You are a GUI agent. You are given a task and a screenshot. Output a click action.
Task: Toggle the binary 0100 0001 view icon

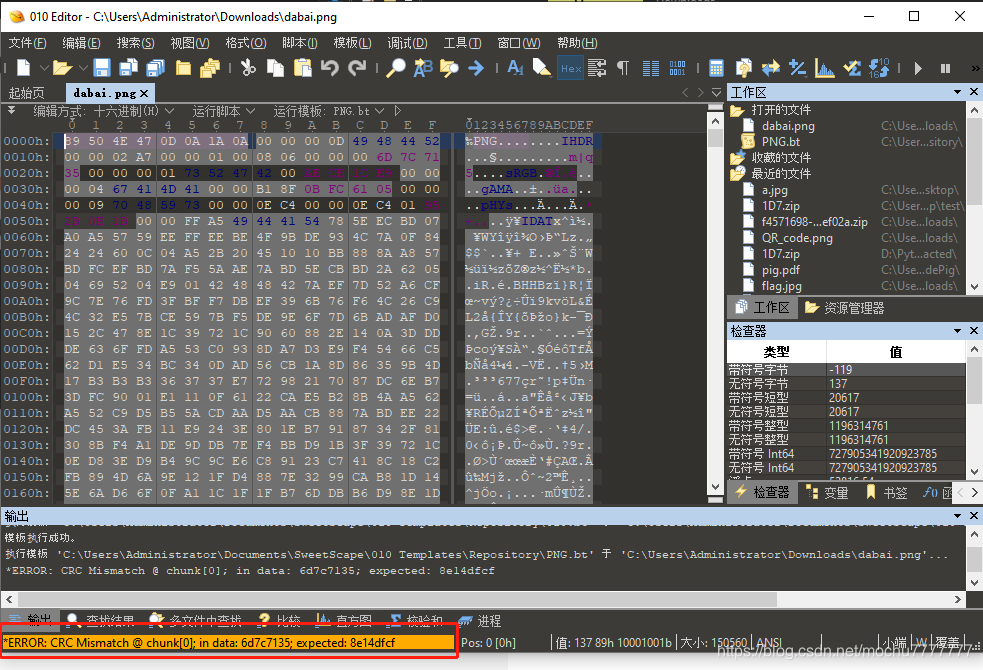click(677, 68)
